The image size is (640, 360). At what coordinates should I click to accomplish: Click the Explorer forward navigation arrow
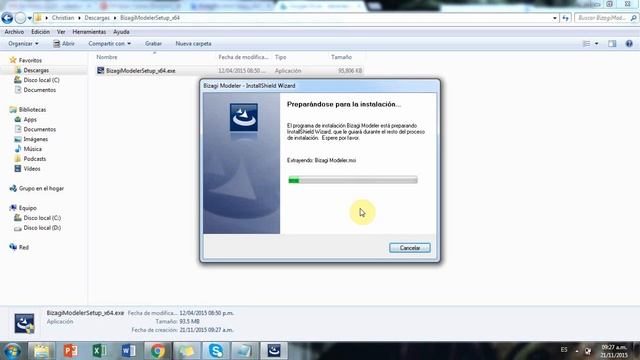pyautogui.click(x=20, y=18)
